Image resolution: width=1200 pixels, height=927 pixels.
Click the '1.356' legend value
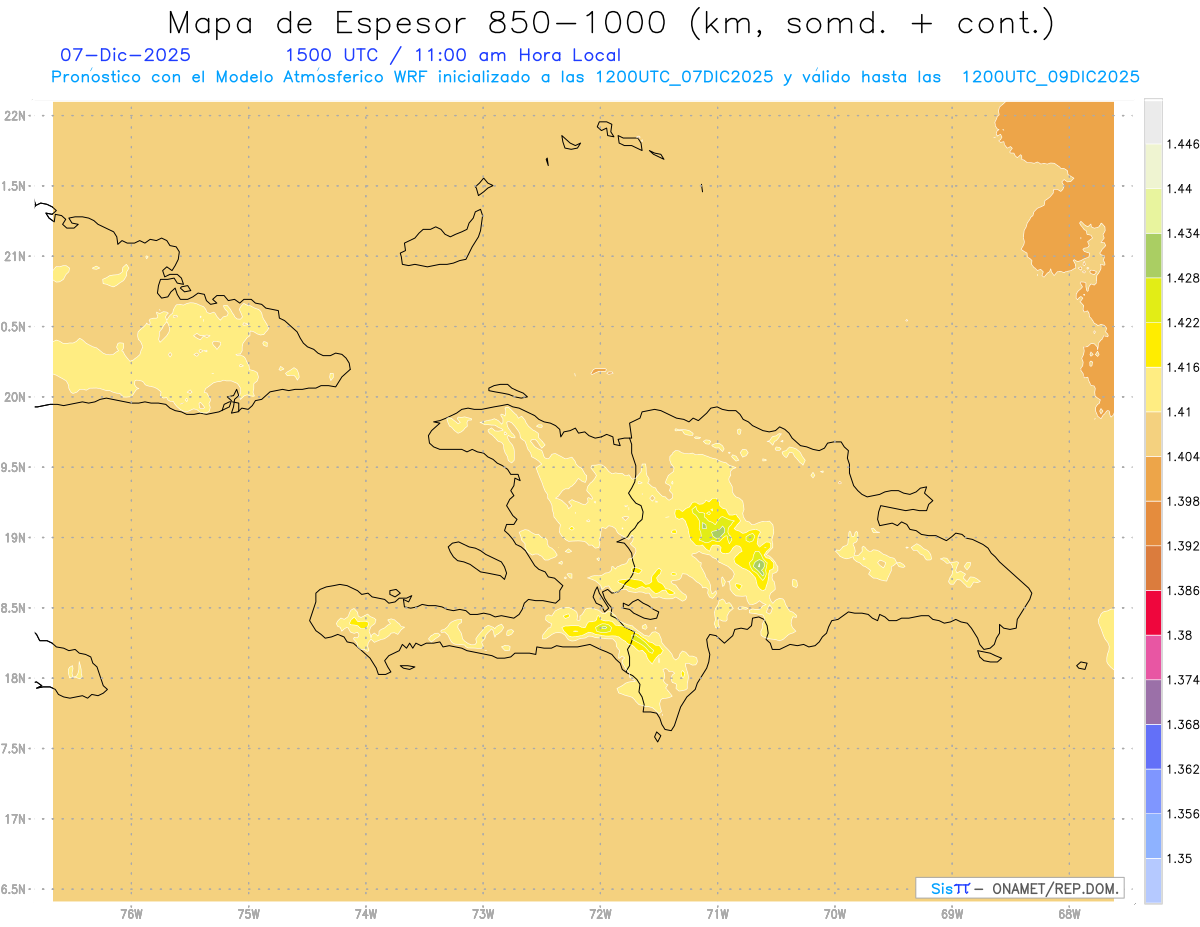1183,814
